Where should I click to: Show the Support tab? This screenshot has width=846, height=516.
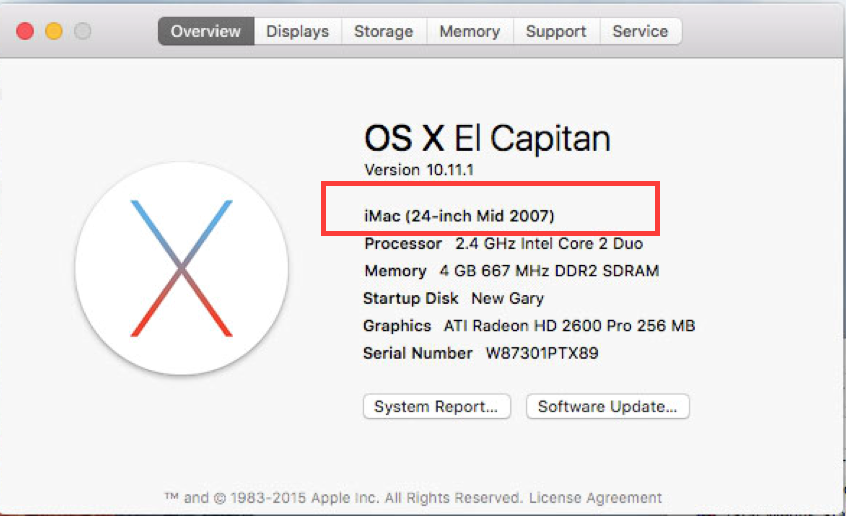coord(556,31)
